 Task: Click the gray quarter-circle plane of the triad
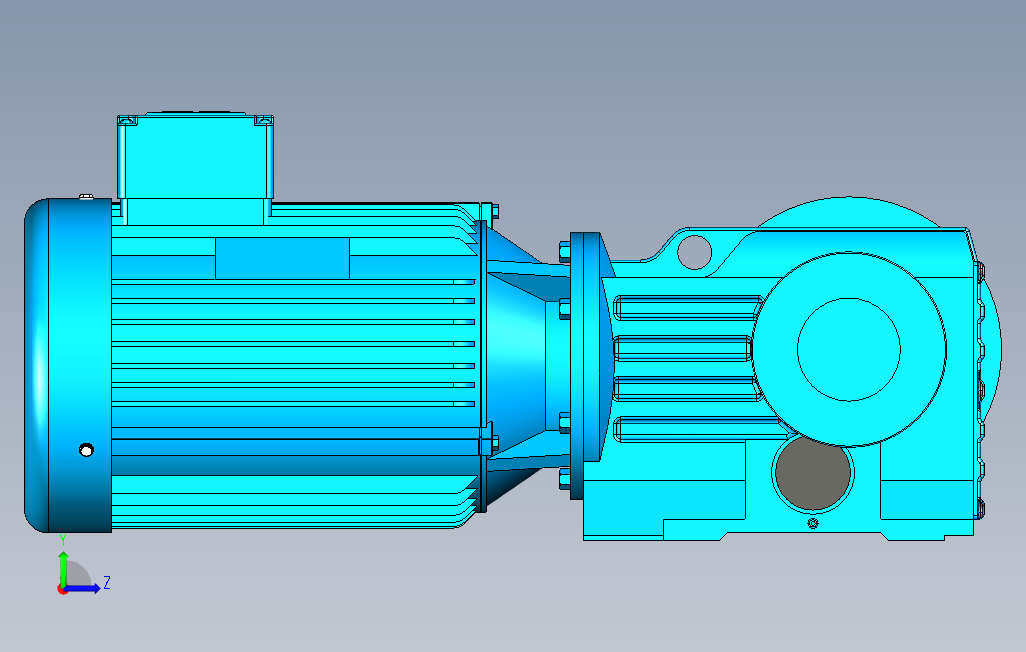(78, 575)
